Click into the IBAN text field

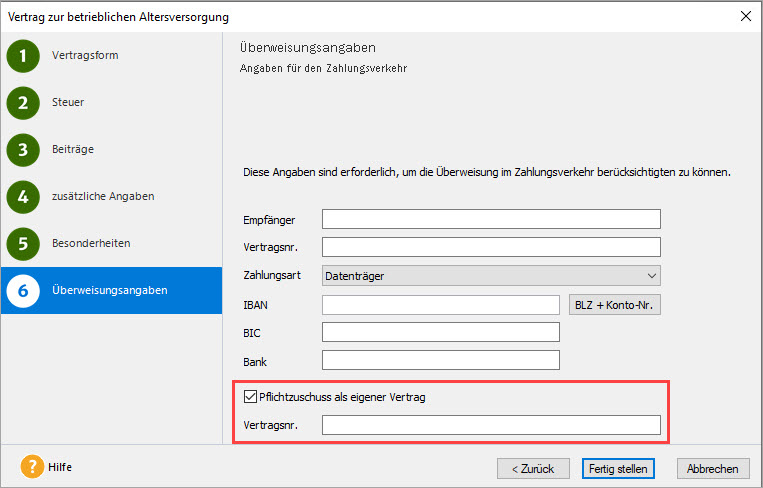pos(440,305)
